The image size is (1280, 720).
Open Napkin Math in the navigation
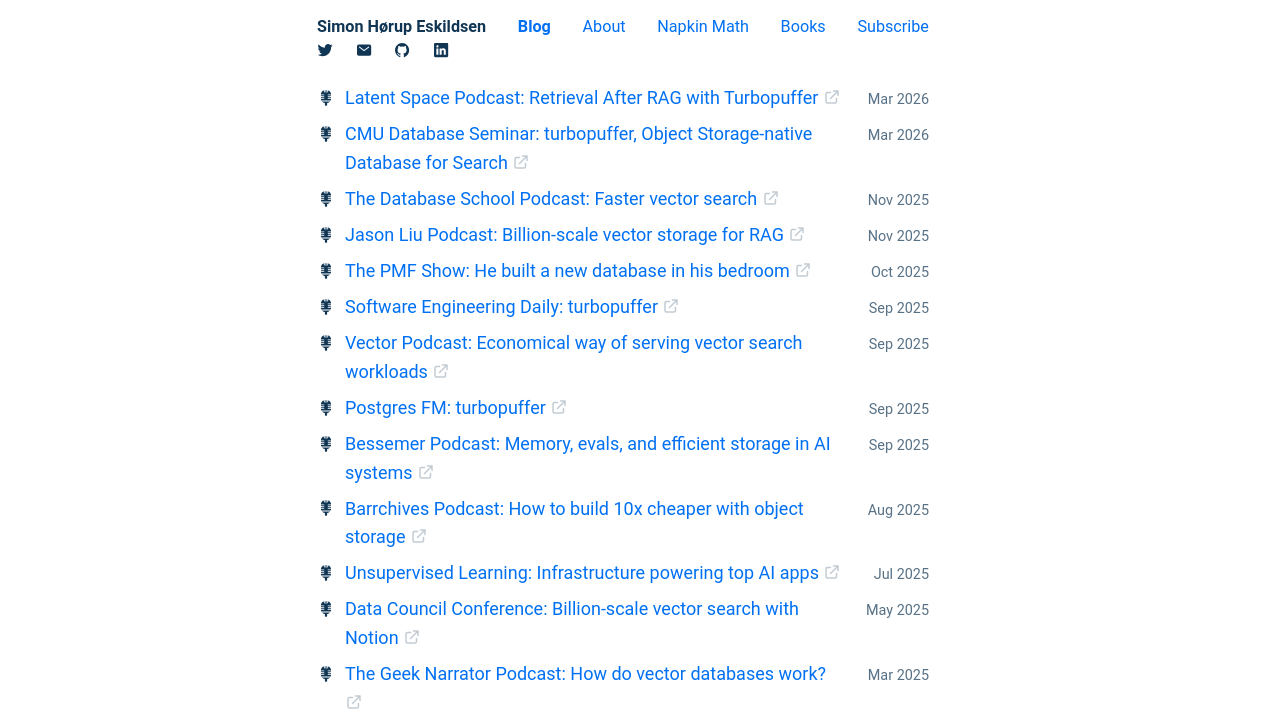coord(703,27)
